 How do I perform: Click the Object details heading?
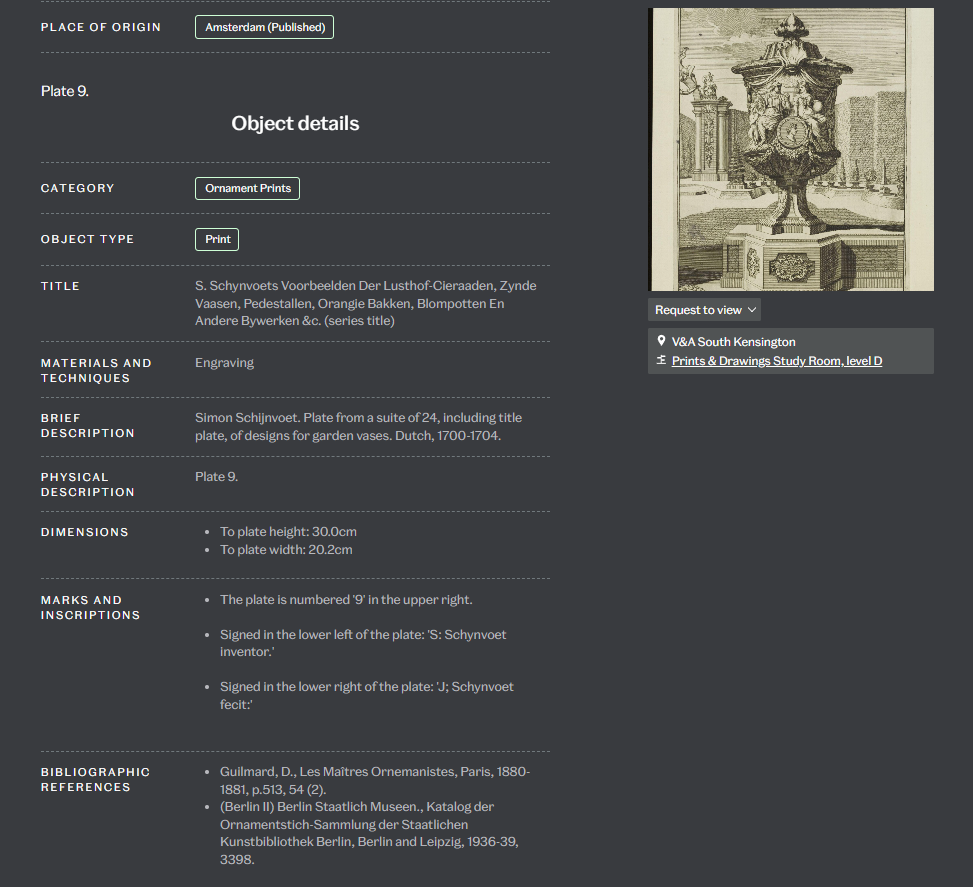coord(295,124)
